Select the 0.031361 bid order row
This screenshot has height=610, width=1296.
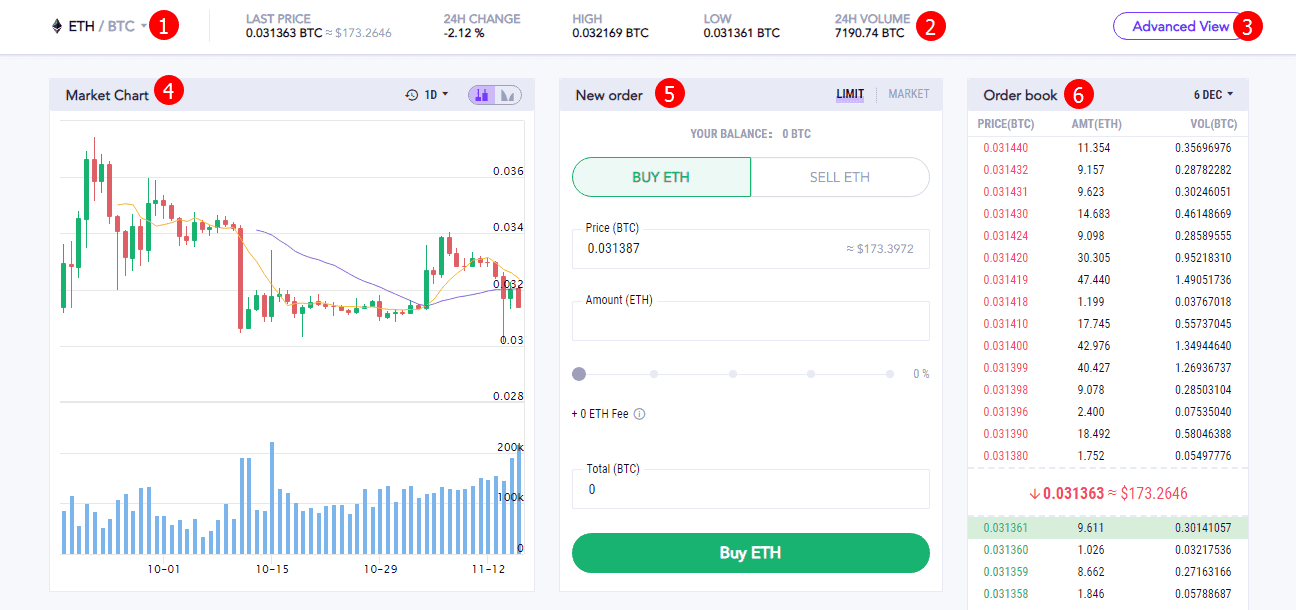[x=1107, y=528]
